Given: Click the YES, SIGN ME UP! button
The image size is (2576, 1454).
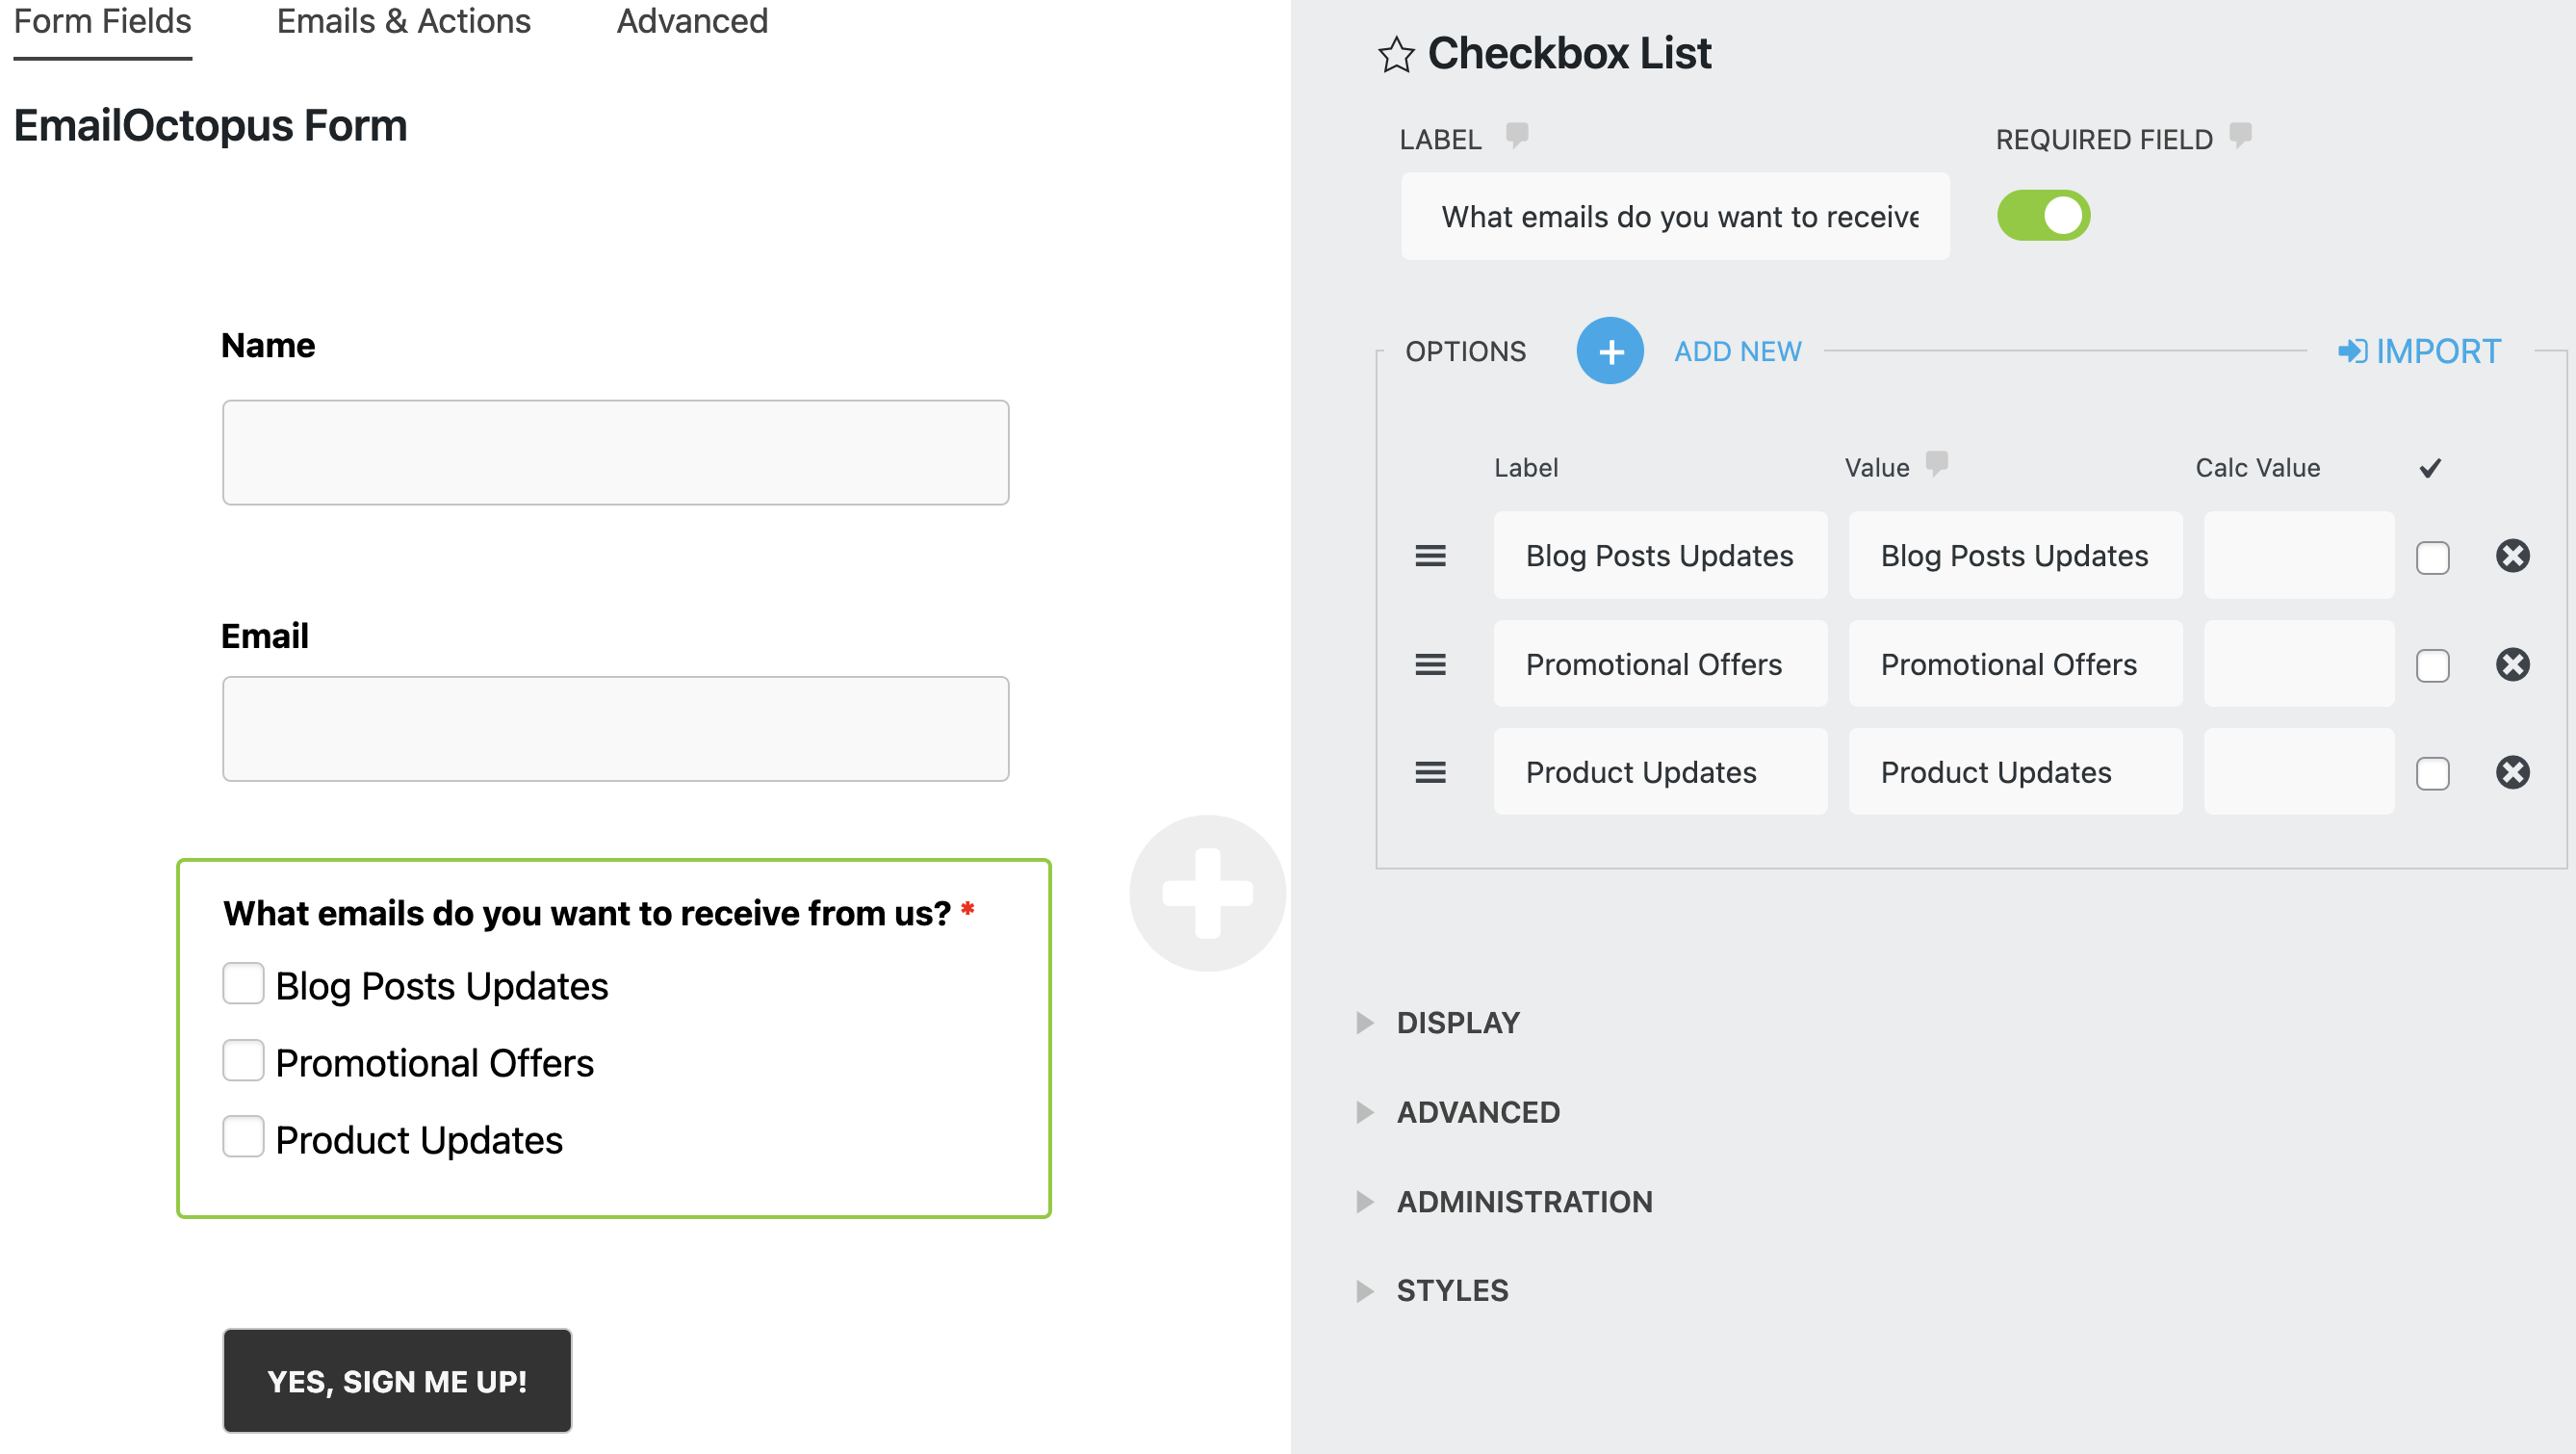Looking at the screenshot, I should [397, 1381].
